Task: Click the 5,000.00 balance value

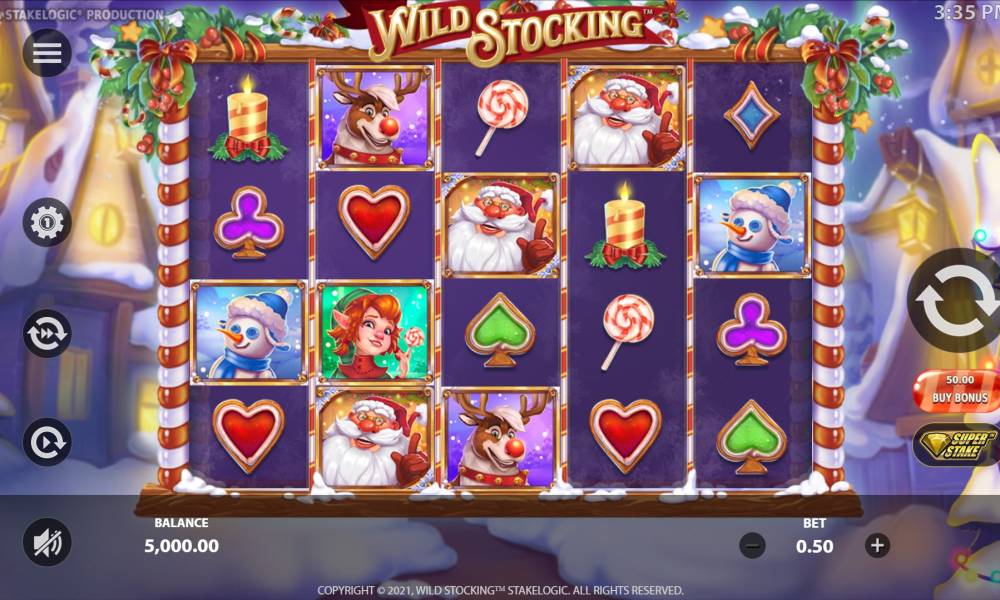Action: (x=181, y=546)
